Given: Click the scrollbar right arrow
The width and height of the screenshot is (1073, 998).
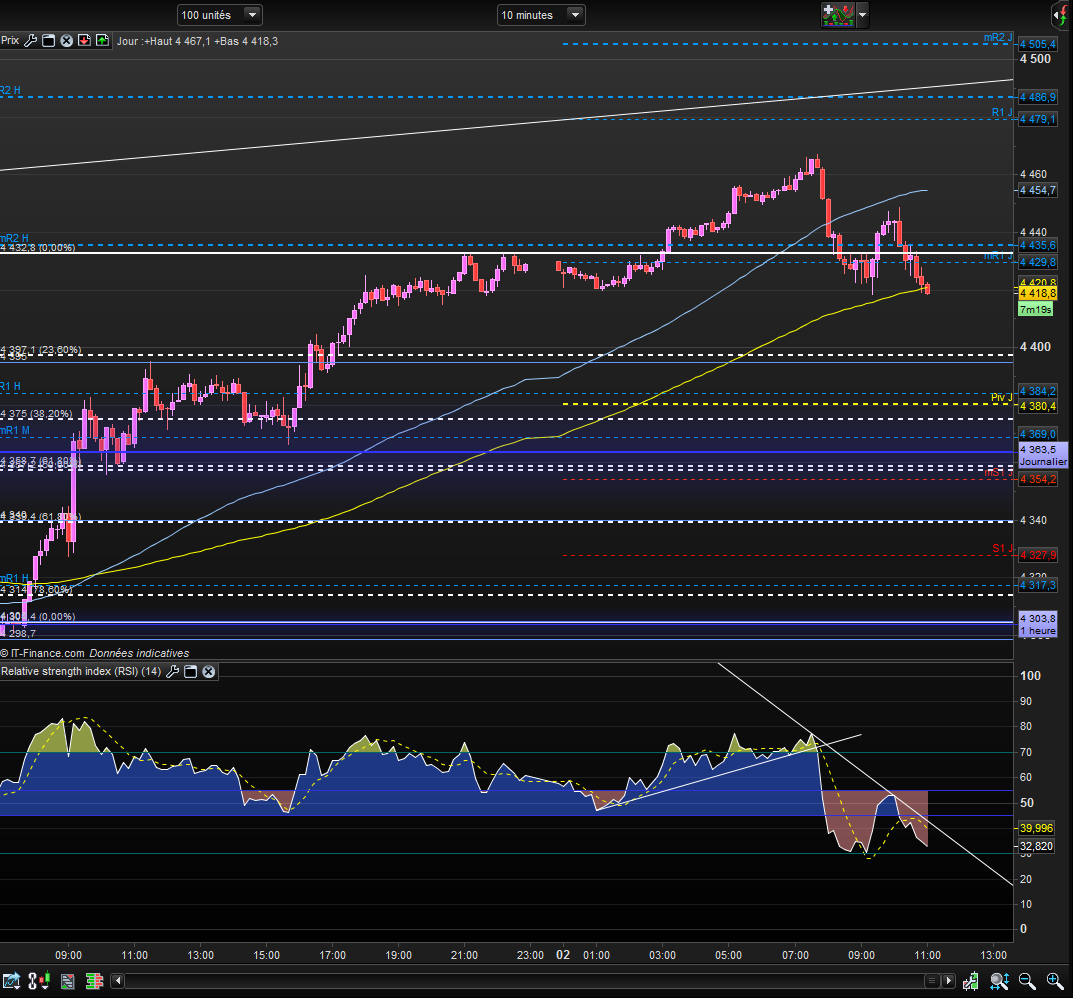Looking at the screenshot, I should point(949,981).
